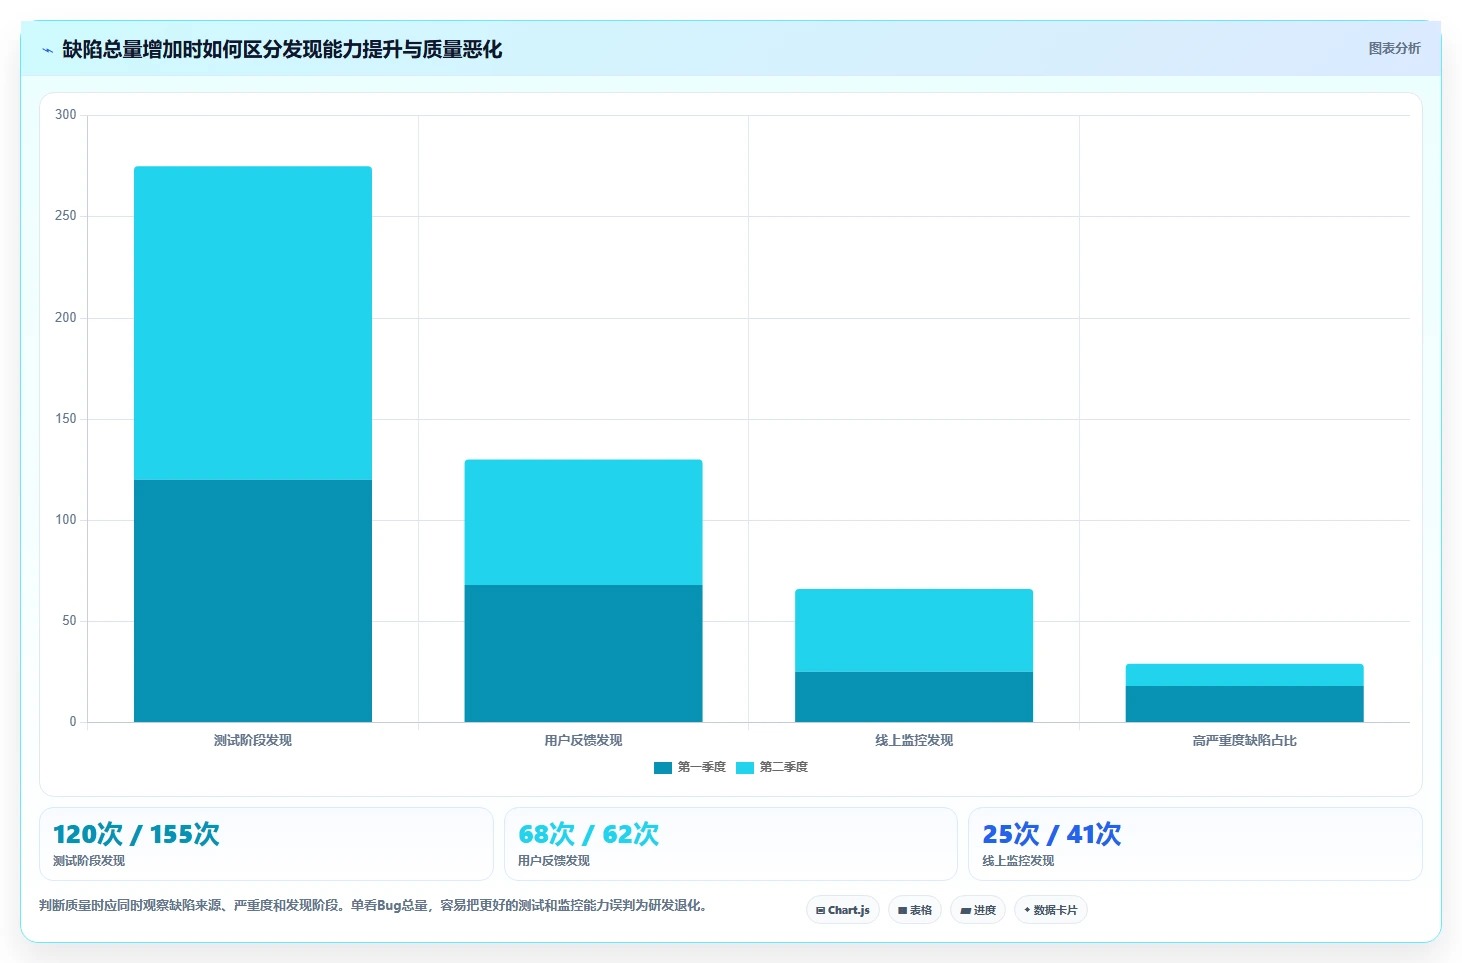Click the y-axis value 100

66,520
